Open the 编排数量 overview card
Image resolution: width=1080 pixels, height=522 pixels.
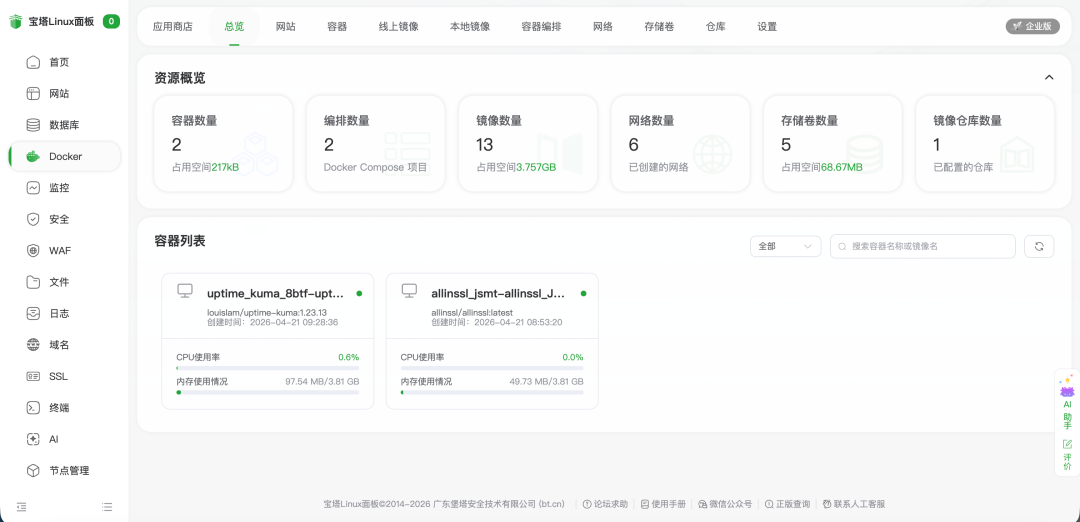point(375,143)
